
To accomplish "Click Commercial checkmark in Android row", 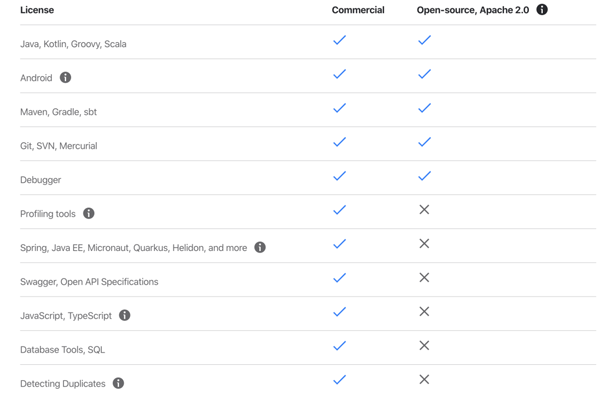I will pyautogui.click(x=340, y=74).
